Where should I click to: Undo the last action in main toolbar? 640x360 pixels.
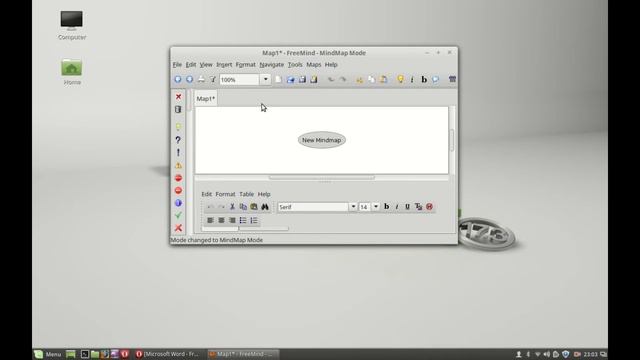tap(331, 79)
